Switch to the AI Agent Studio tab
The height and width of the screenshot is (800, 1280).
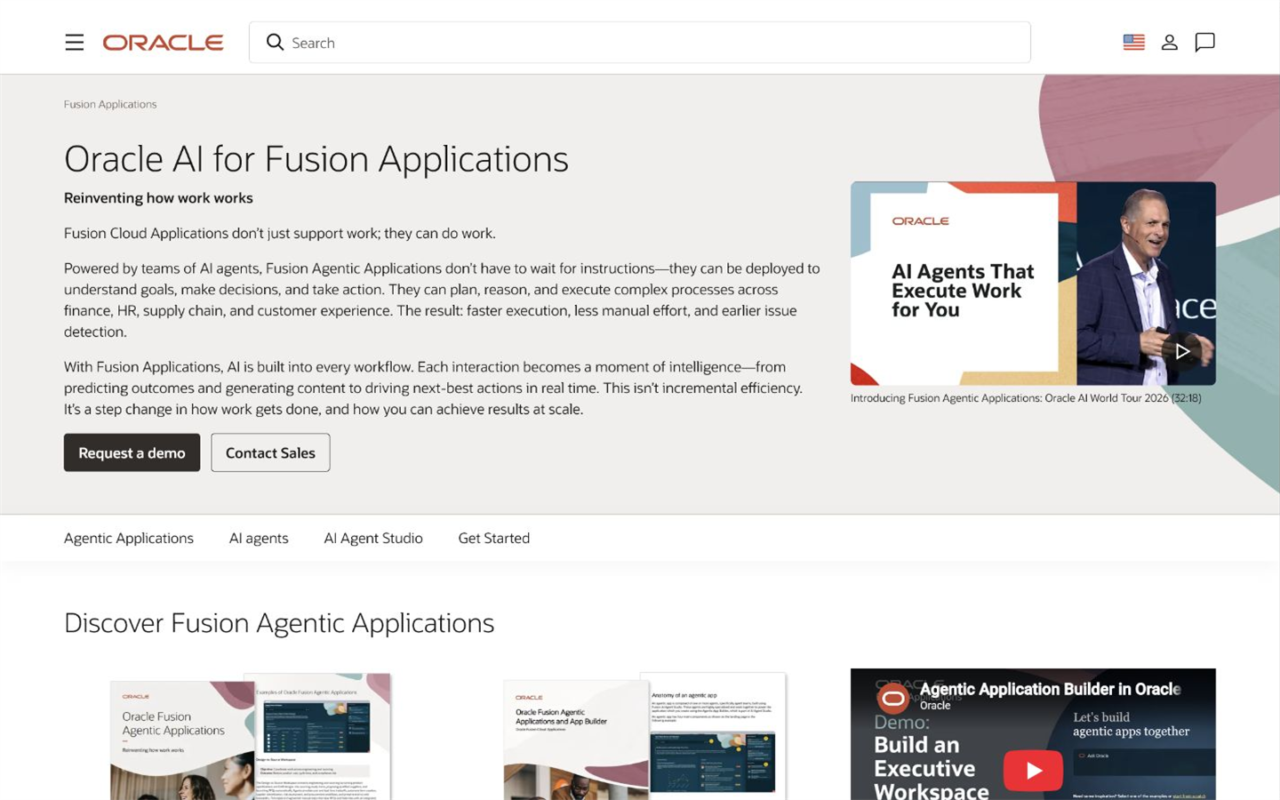pyautogui.click(x=373, y=538)
